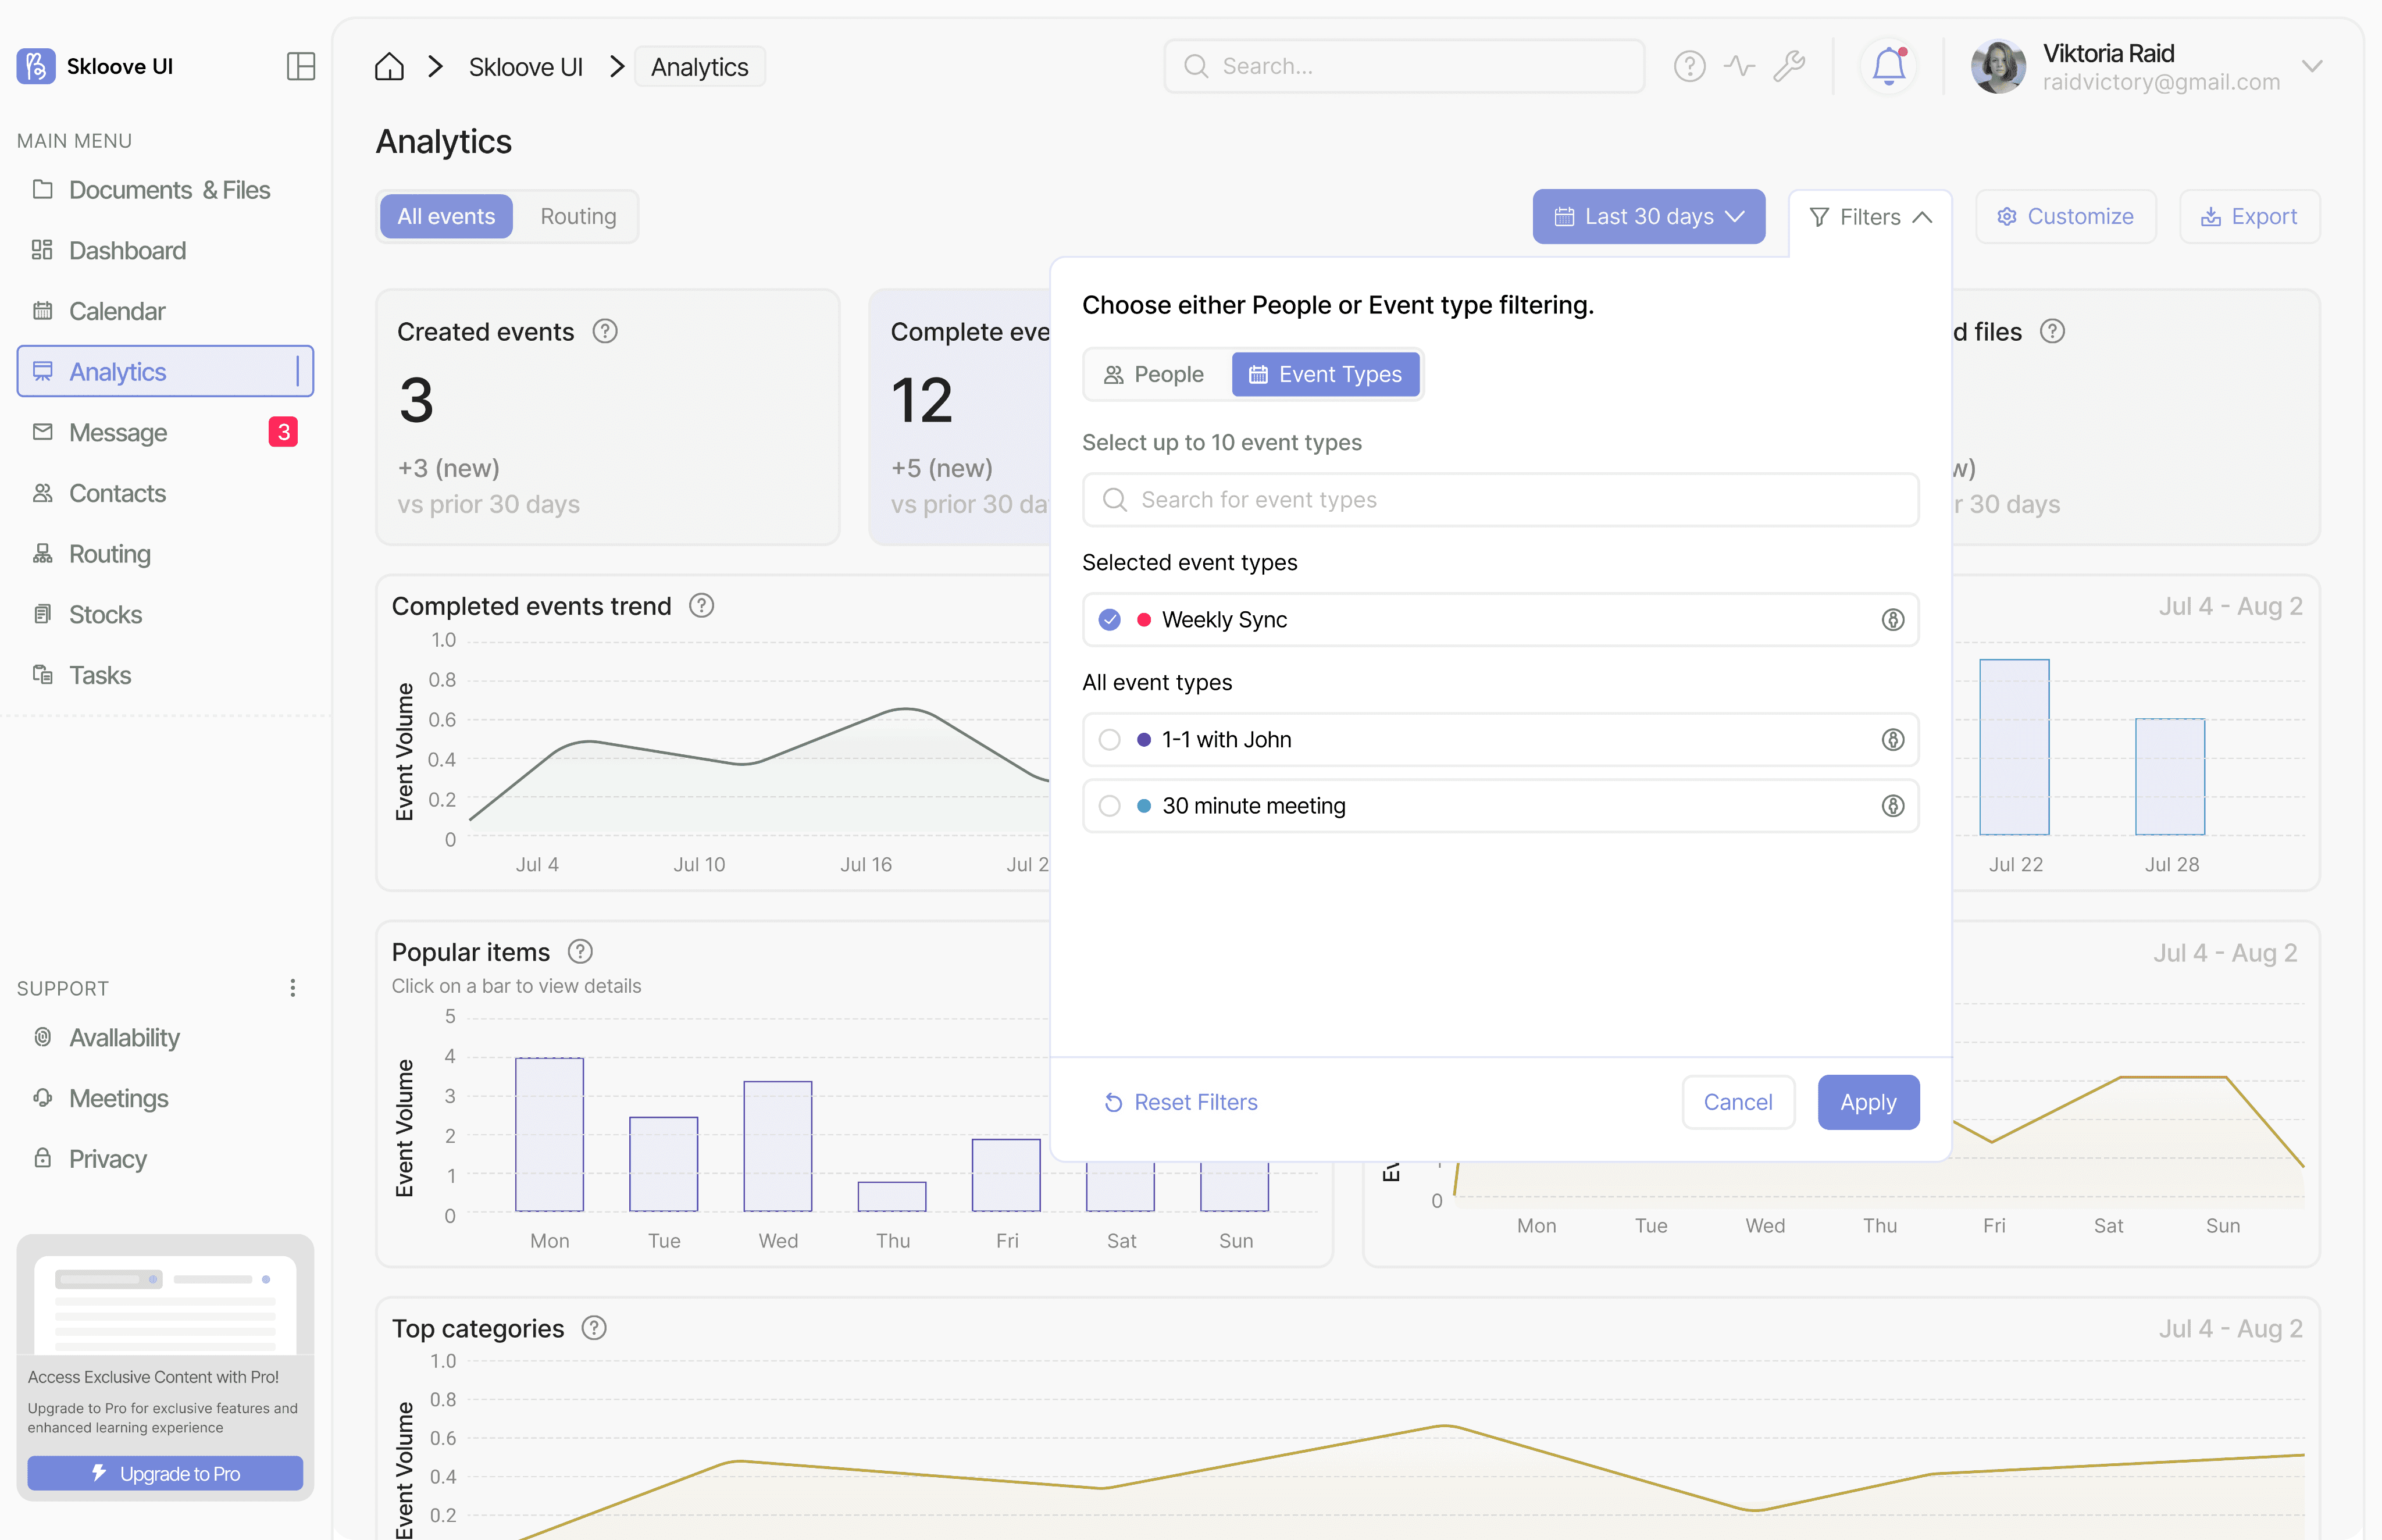Click the dollar icon on Weekly Sync row
Viewport: 2382px width, 1540px height.
pos(1892,620)
